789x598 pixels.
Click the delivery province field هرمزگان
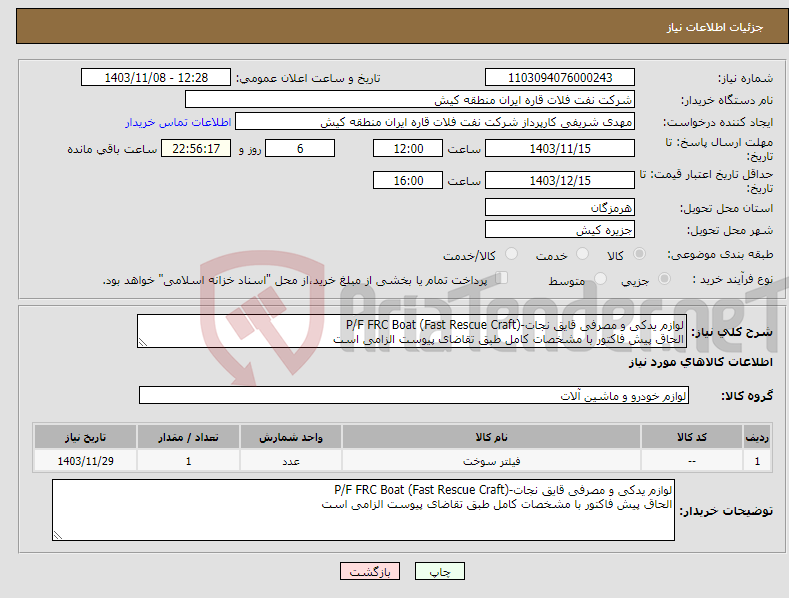coord(560,207)
